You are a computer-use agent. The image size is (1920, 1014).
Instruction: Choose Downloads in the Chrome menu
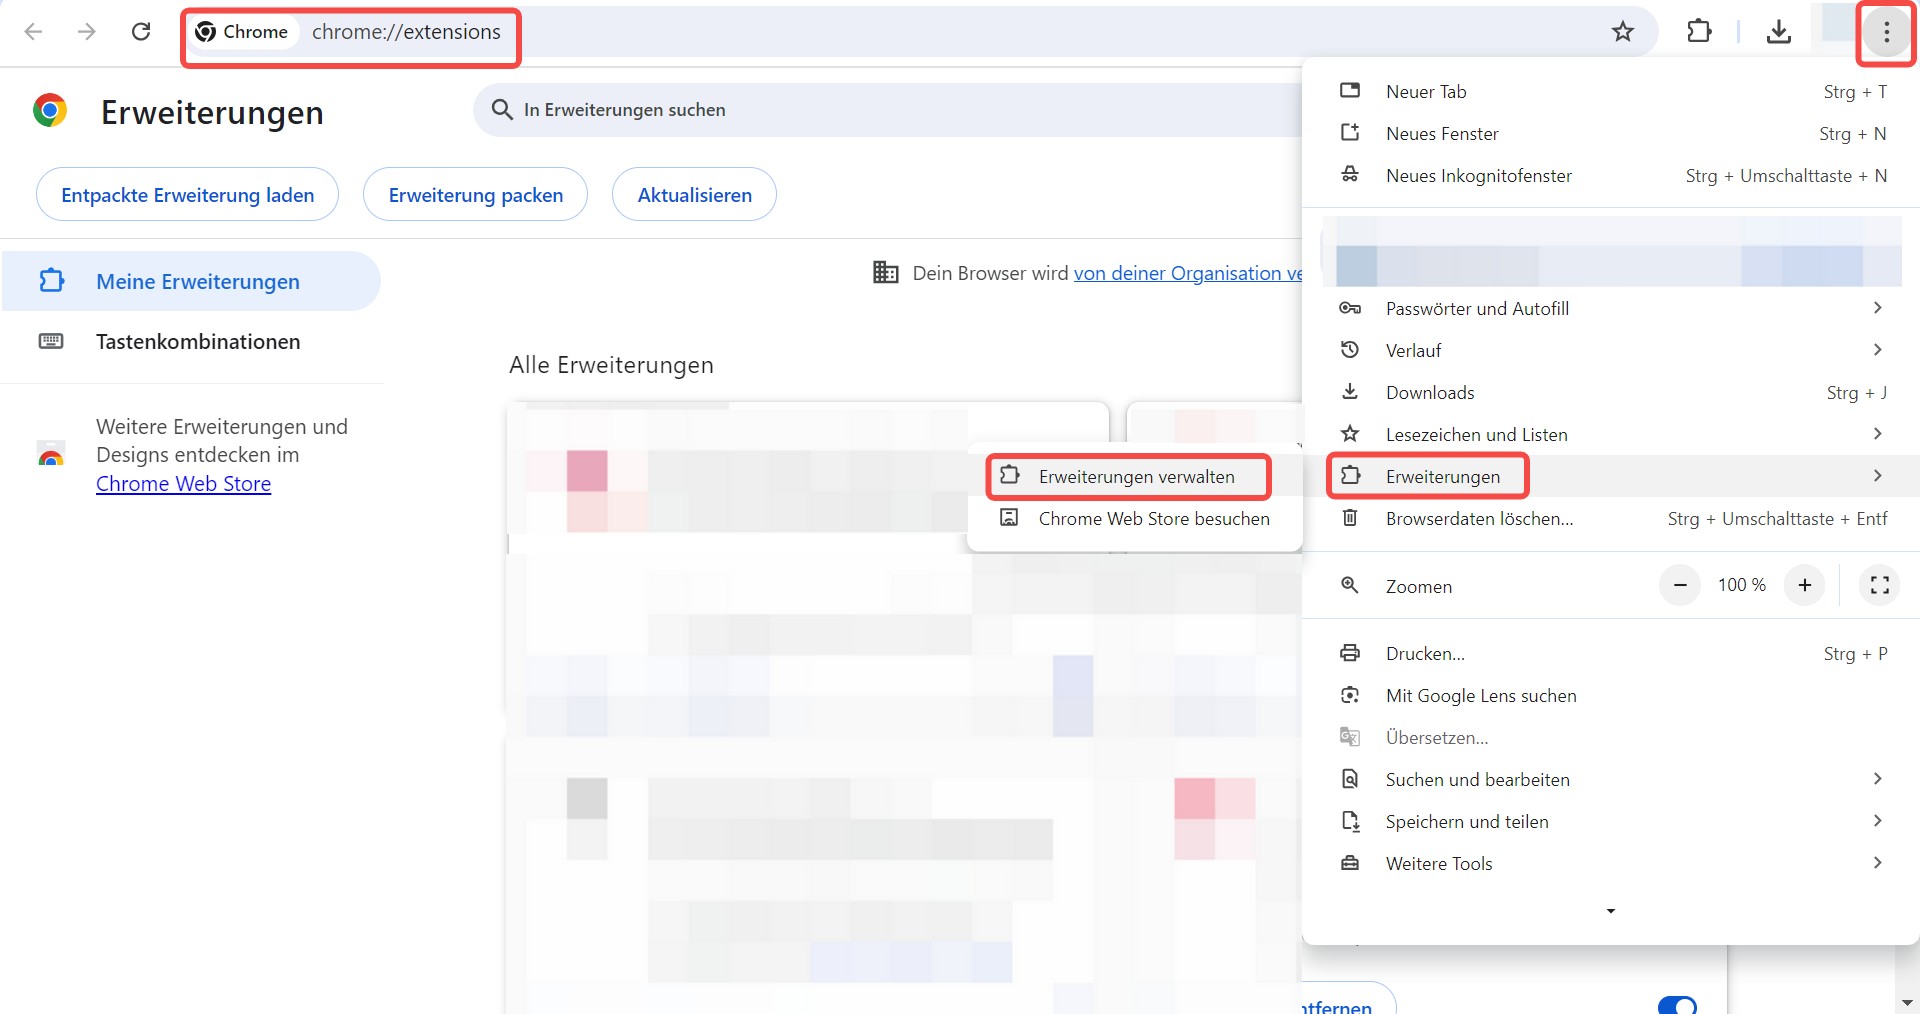coord(1610,392)
